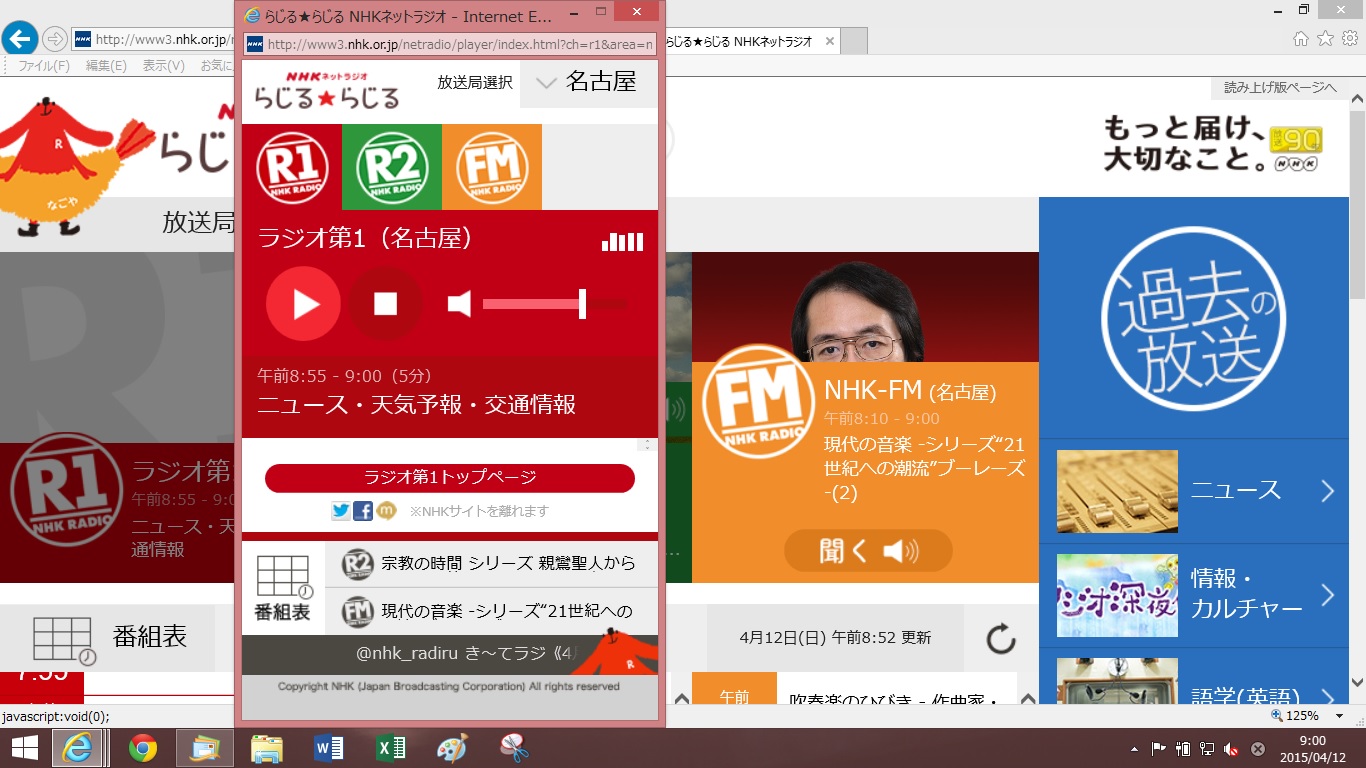Open network status icon in tray
The image size is (1366, 768).
pyautogui.click(x=1207, y=749)
